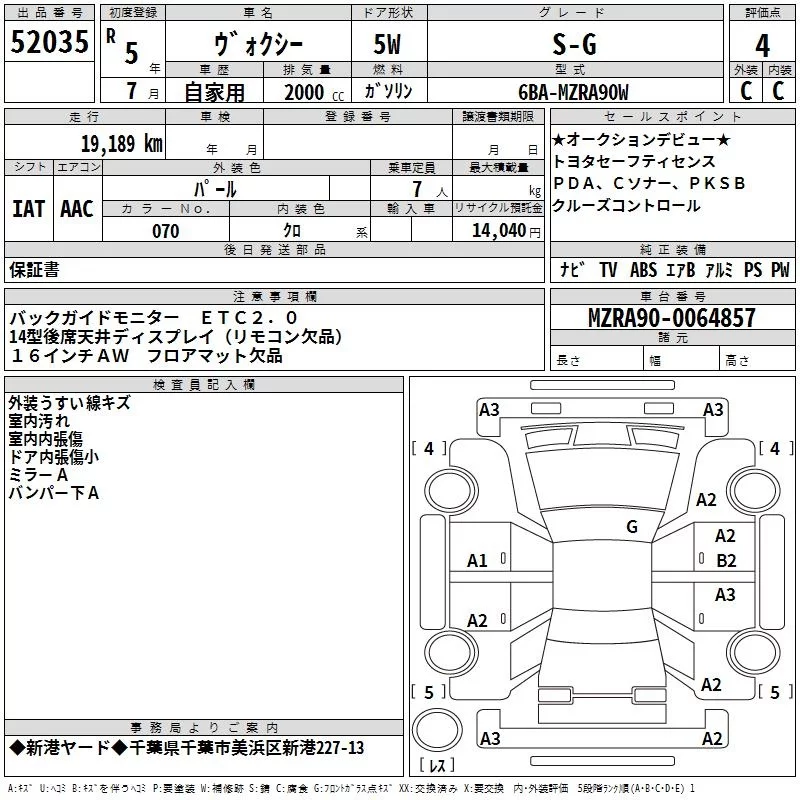Select inspector note 外装うすい線キズ
Screen dimensions: 800x800
click(x=69, y=403)
